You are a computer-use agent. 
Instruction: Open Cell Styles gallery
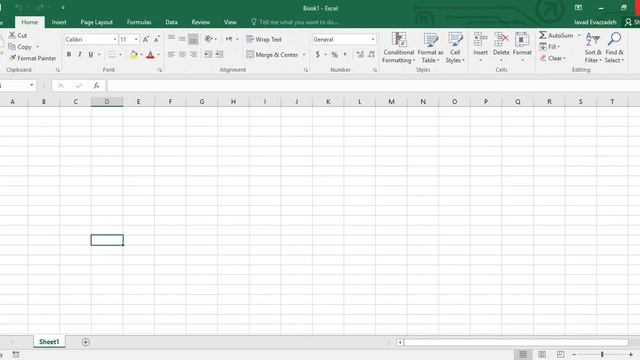455,48
